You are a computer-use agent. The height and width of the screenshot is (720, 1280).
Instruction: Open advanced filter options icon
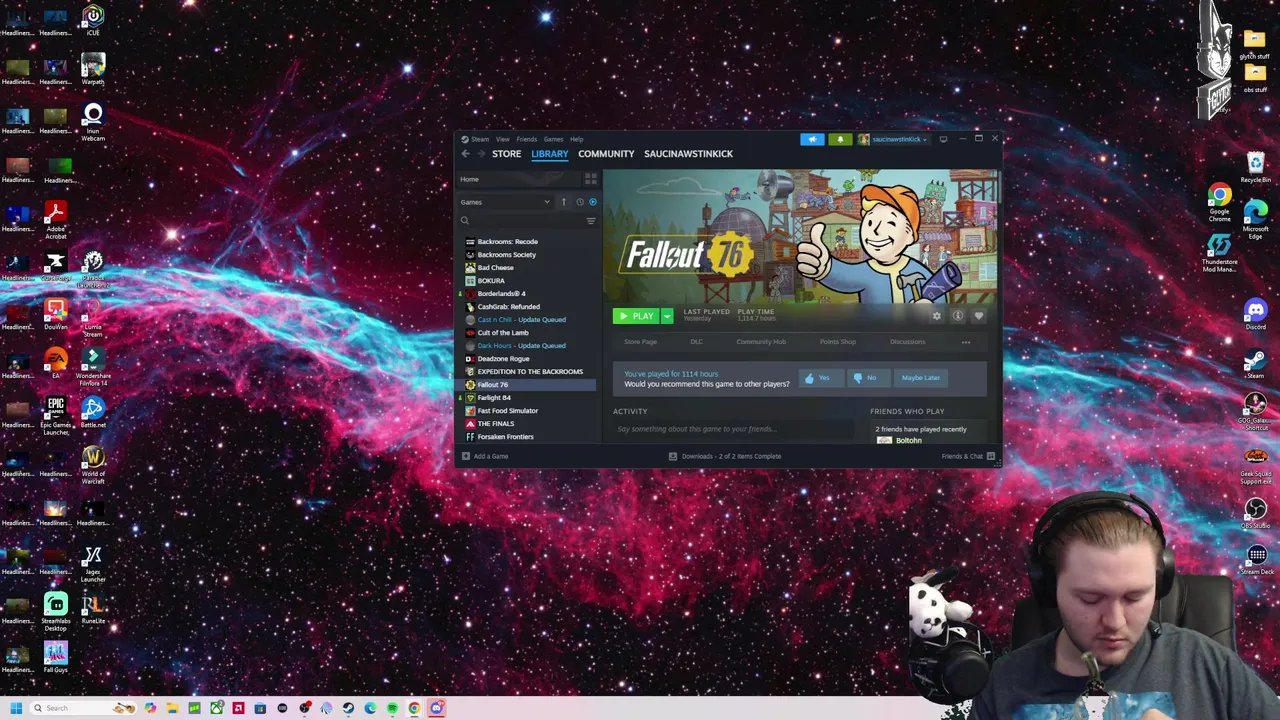tap(591, 221)
